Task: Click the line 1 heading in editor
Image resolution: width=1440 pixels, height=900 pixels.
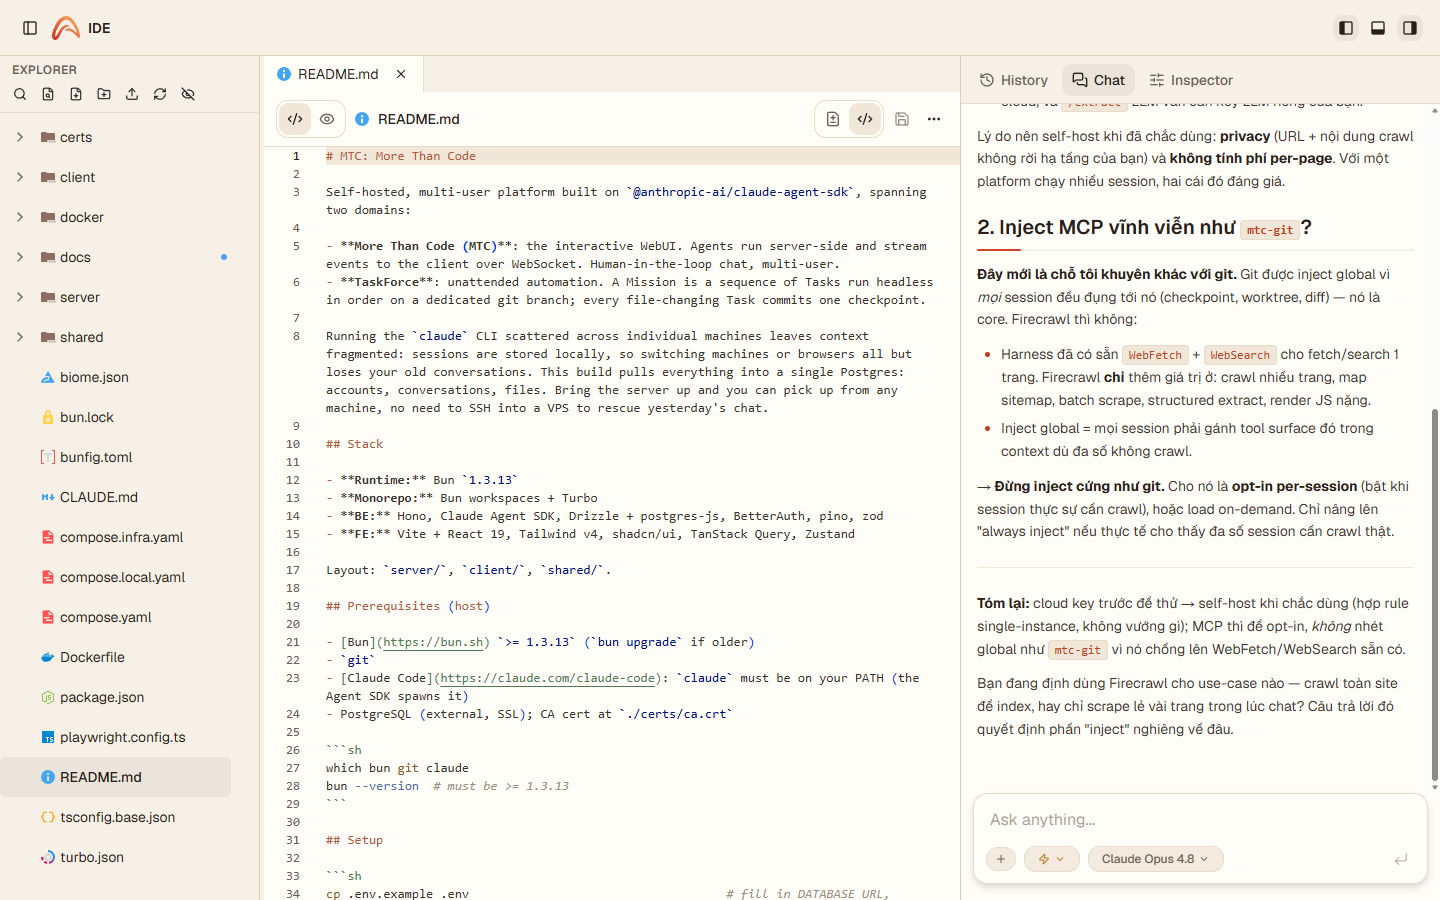Action: coord(401,156)
